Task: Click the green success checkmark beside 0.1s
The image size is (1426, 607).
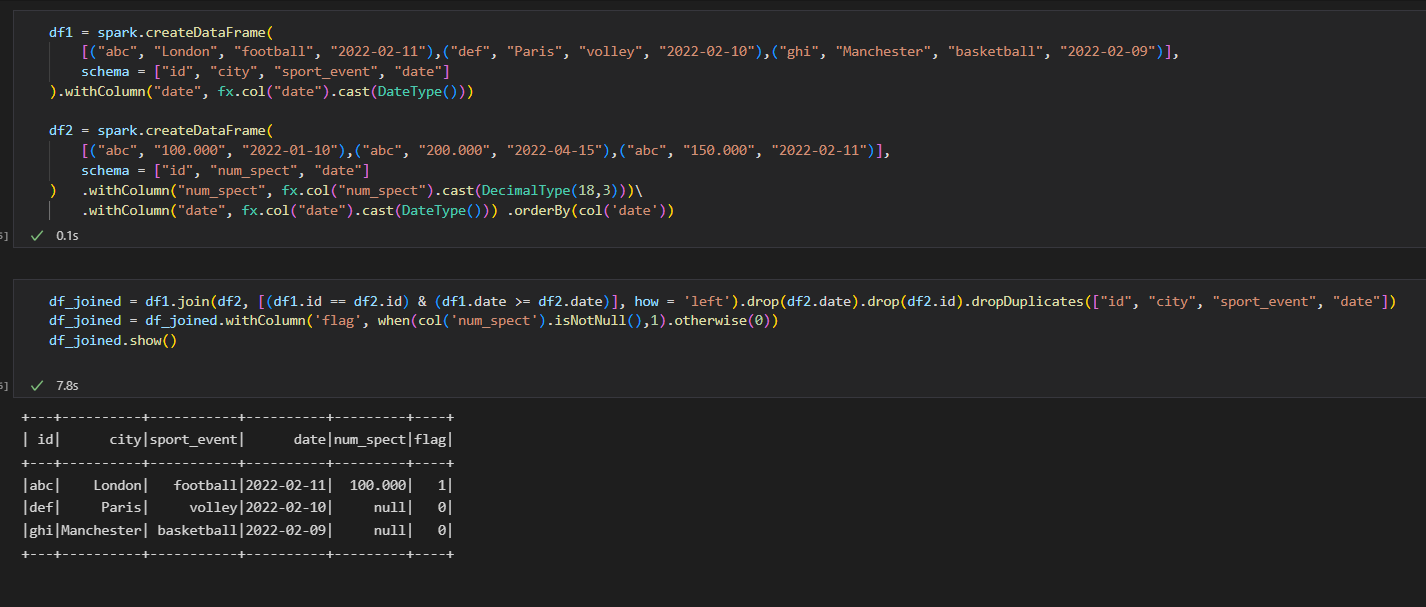Action: 37,236
